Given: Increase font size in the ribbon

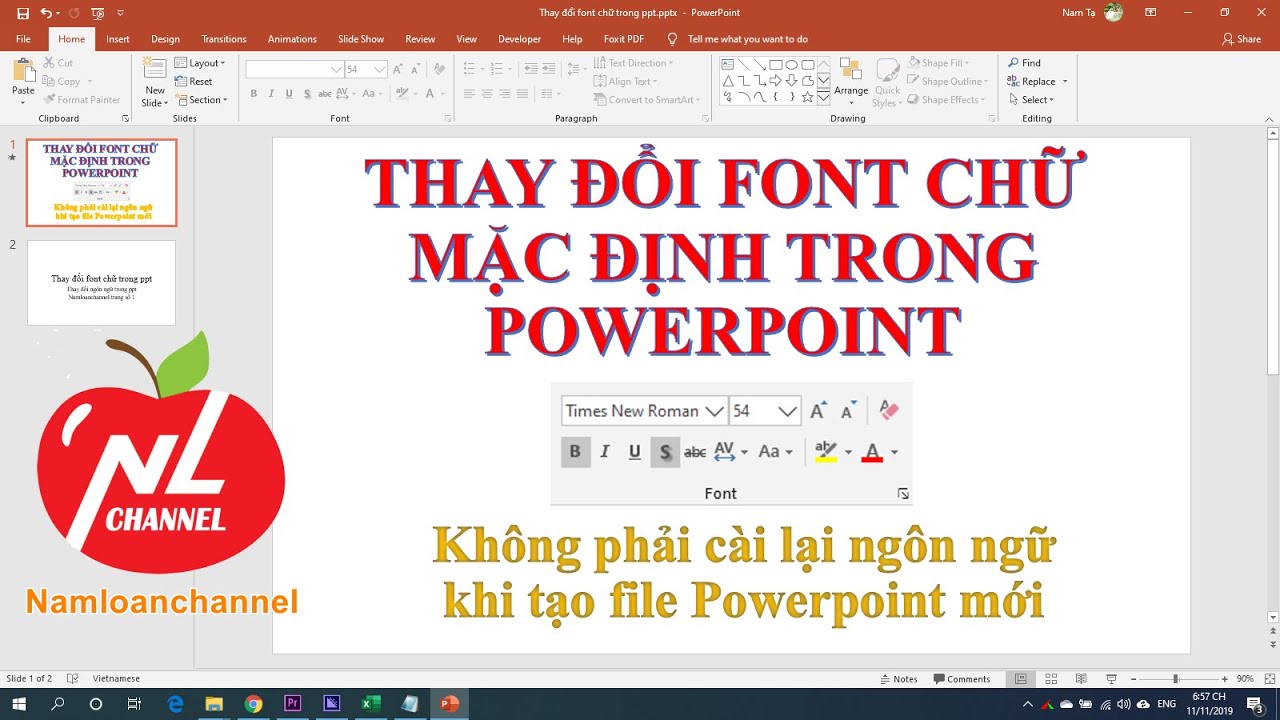Looking at the screenshot, I should (398, 69).
